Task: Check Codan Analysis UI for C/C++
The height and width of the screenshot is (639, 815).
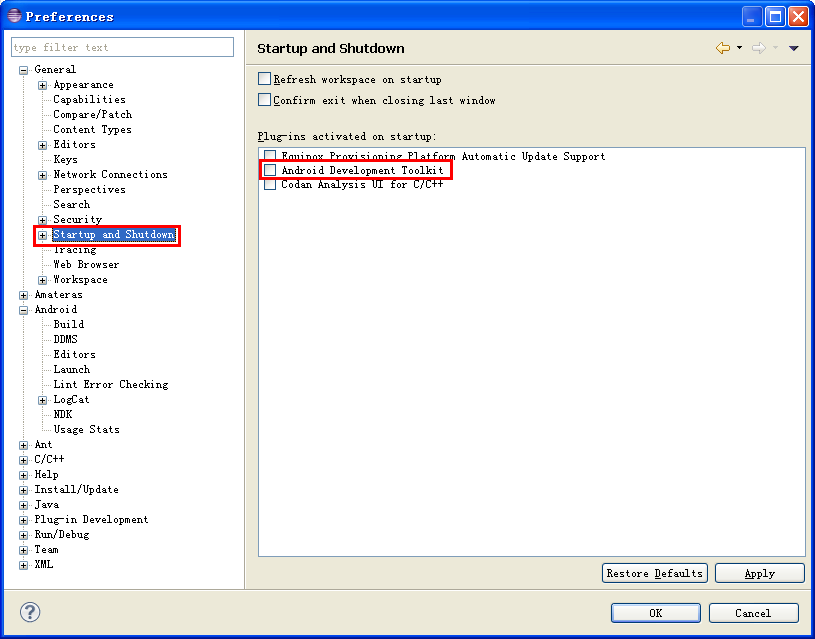Action: [270, 184]
